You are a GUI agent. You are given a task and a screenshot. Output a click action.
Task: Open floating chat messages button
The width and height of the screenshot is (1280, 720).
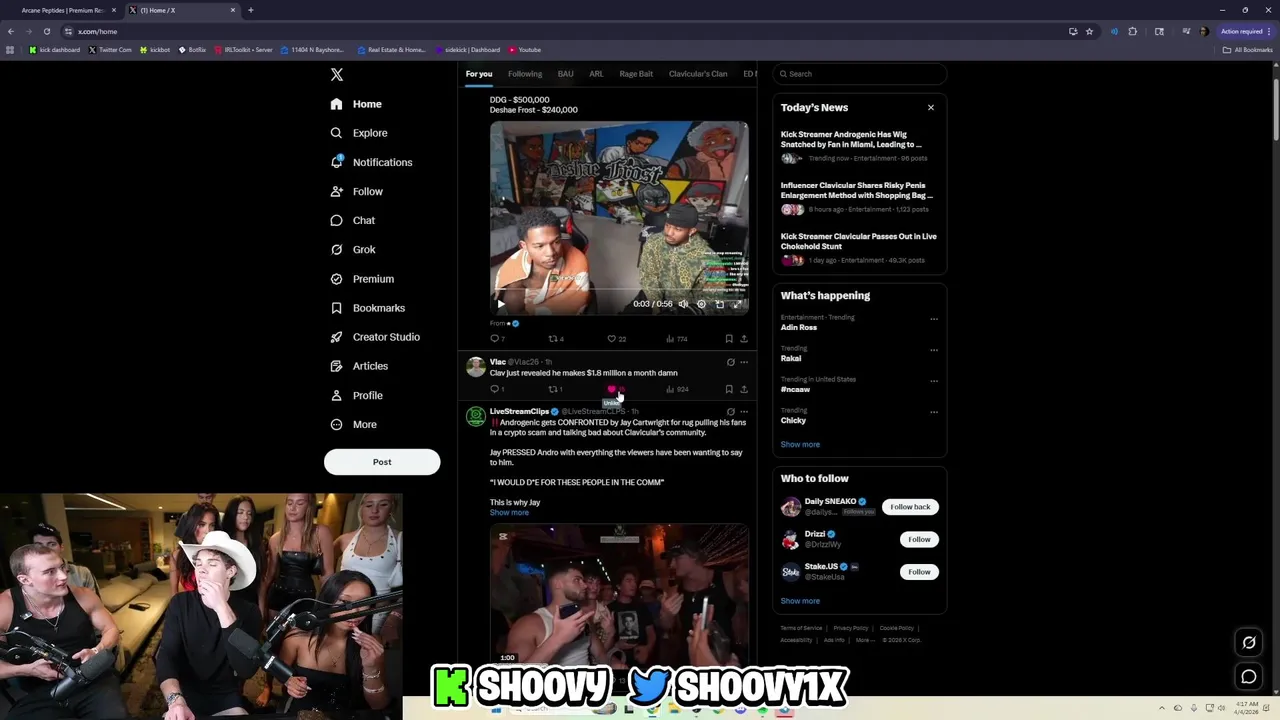pyautogui.click(x=1249, y=677)
